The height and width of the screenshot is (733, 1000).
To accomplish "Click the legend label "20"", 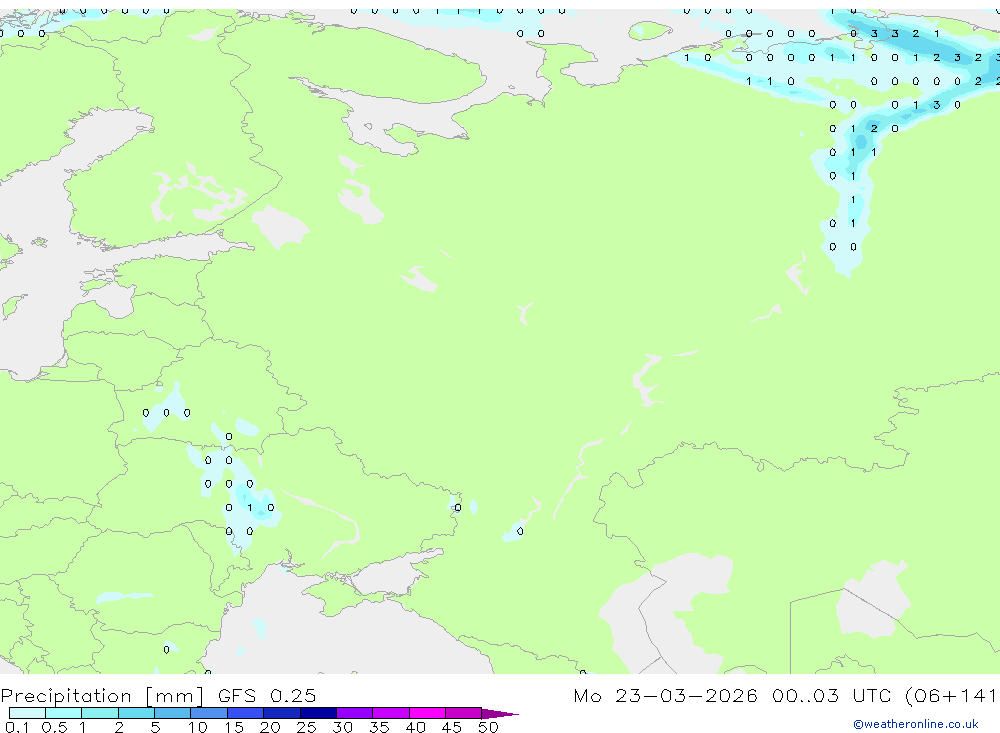I will 270,727.
